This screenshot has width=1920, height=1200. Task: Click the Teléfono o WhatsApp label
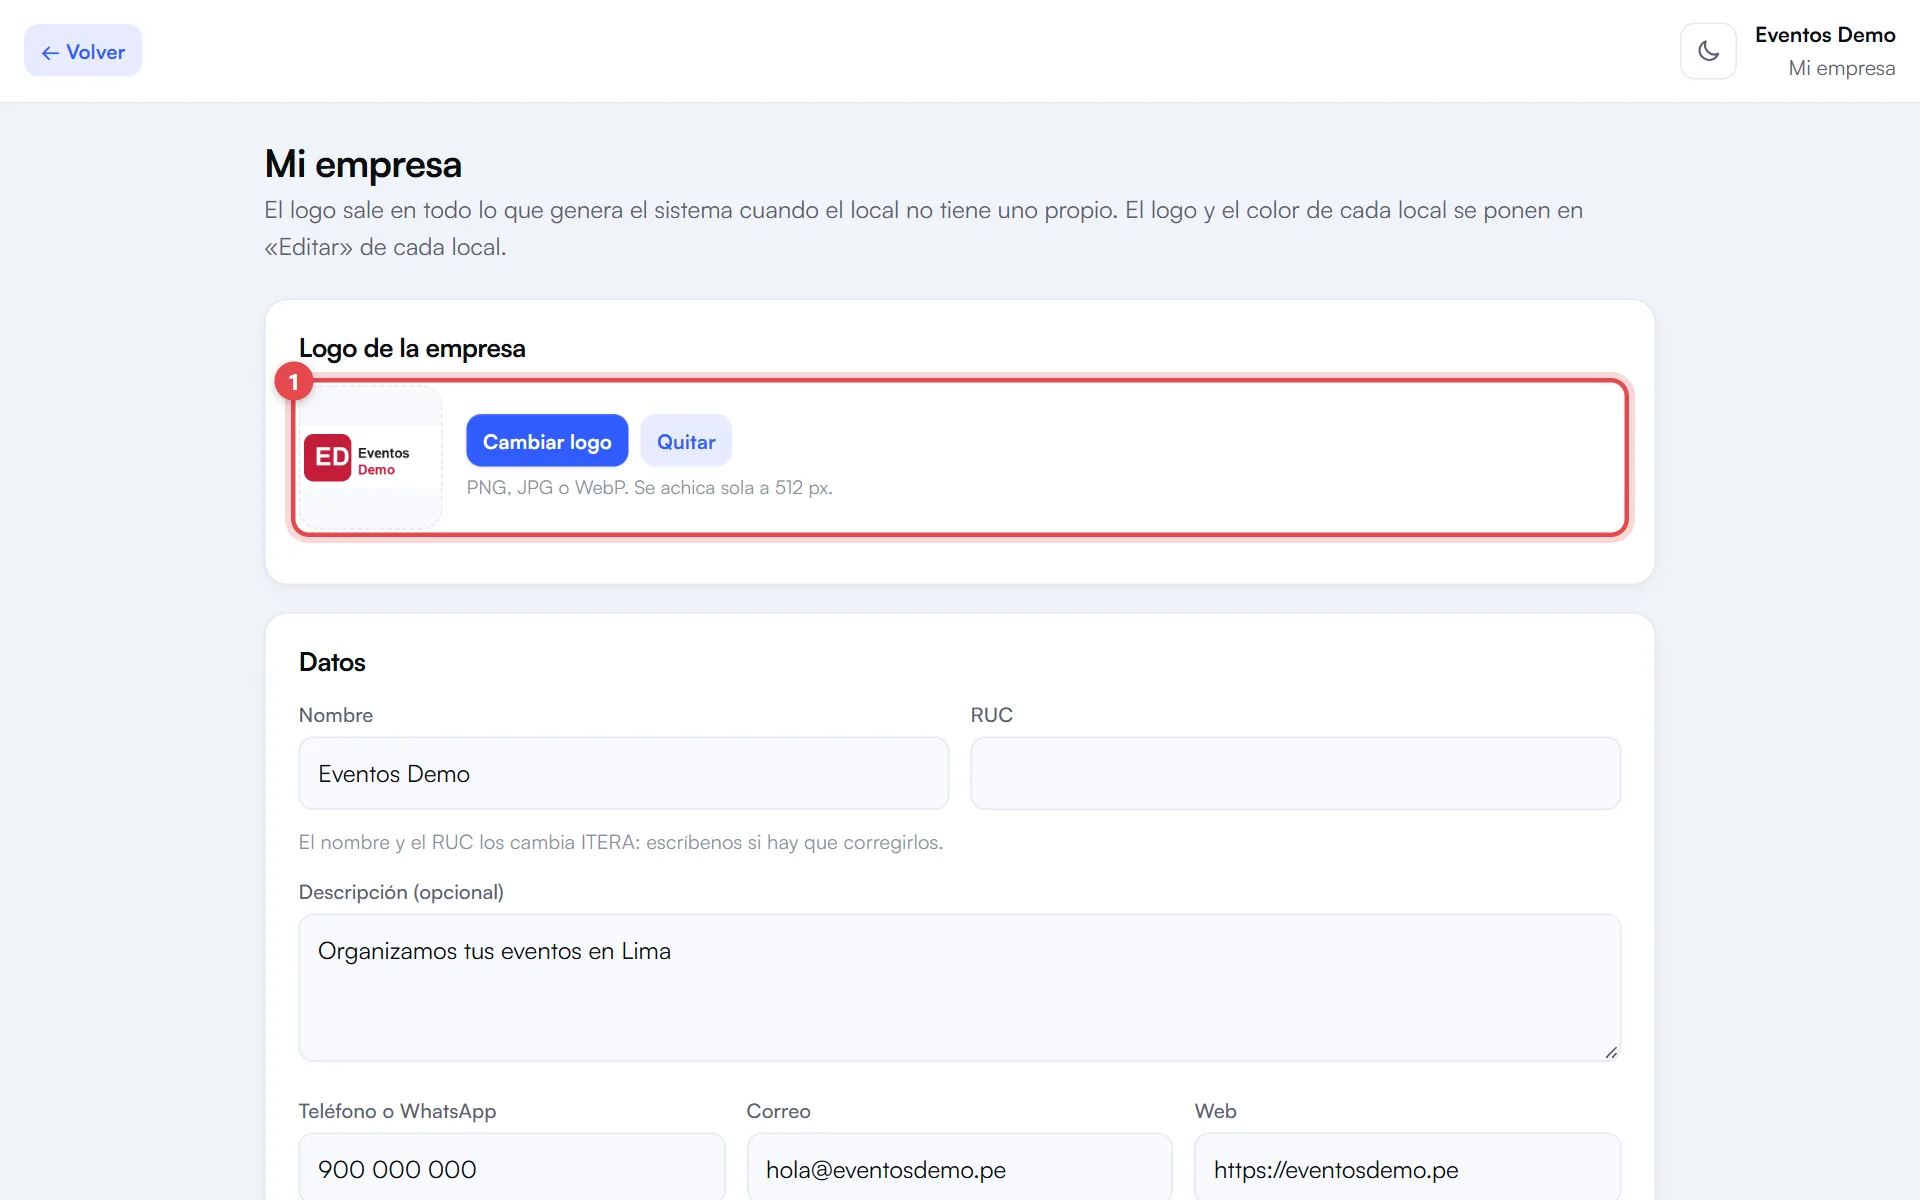[x=397, y=1111]
